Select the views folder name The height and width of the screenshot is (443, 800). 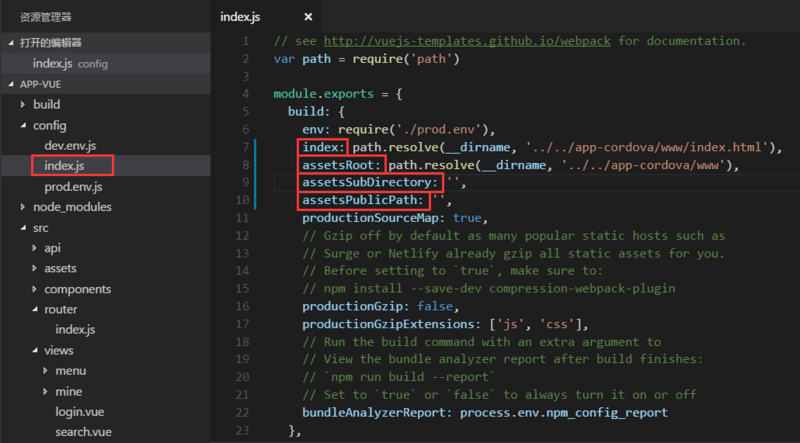coord(59,350)
